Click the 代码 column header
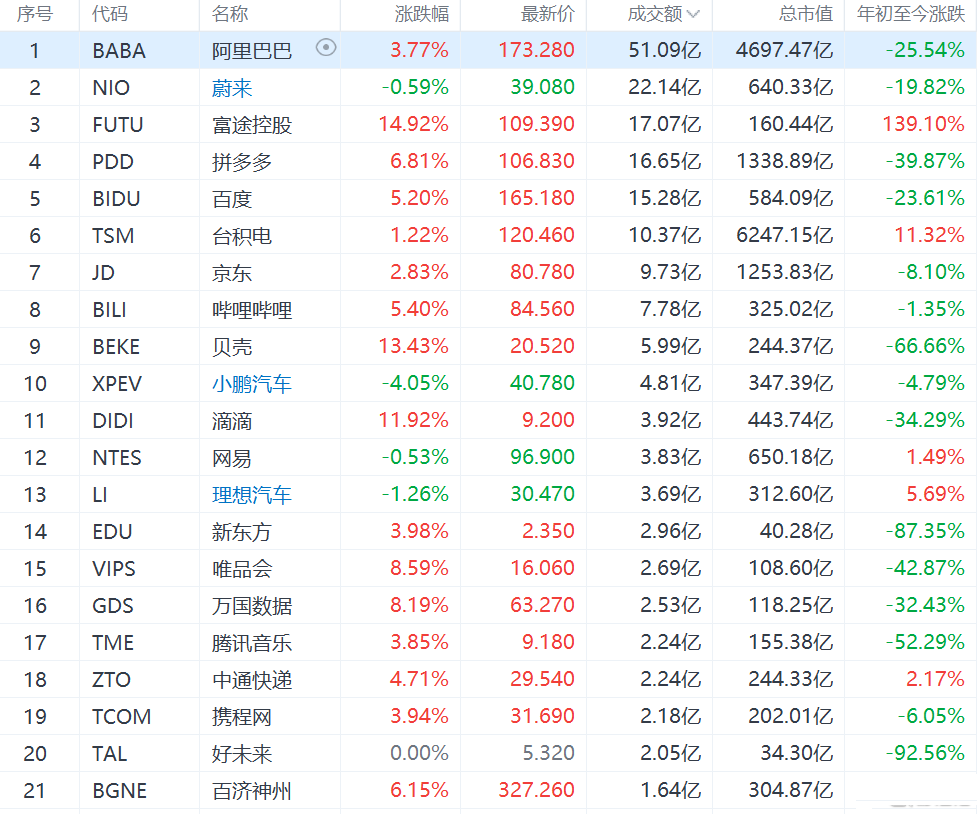Screen dimensions: 977x814 pos(110,14)
